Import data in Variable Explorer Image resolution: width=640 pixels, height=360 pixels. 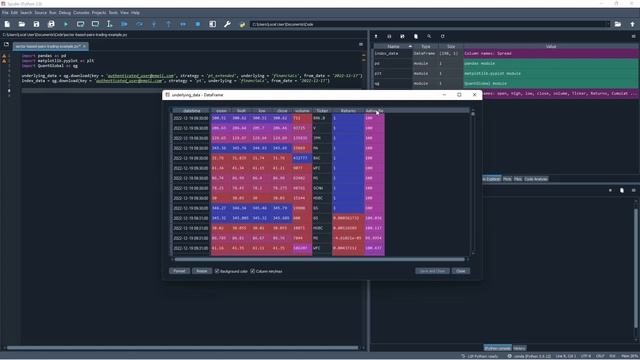(376, 36)
